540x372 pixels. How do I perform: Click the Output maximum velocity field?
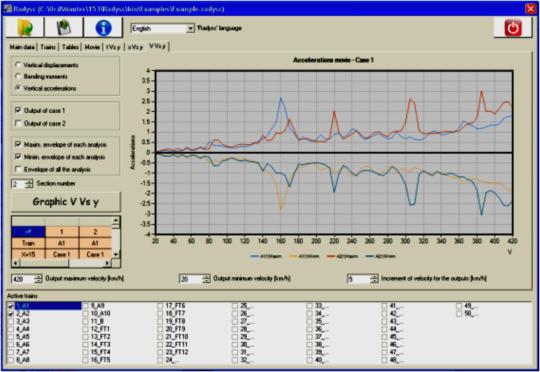click(x=23, y=279)
